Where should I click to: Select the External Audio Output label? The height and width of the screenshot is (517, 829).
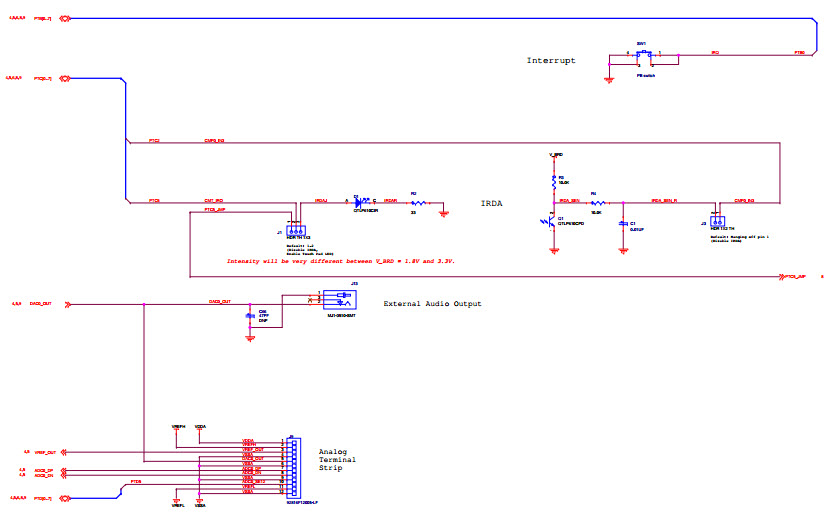coord(432,304)
